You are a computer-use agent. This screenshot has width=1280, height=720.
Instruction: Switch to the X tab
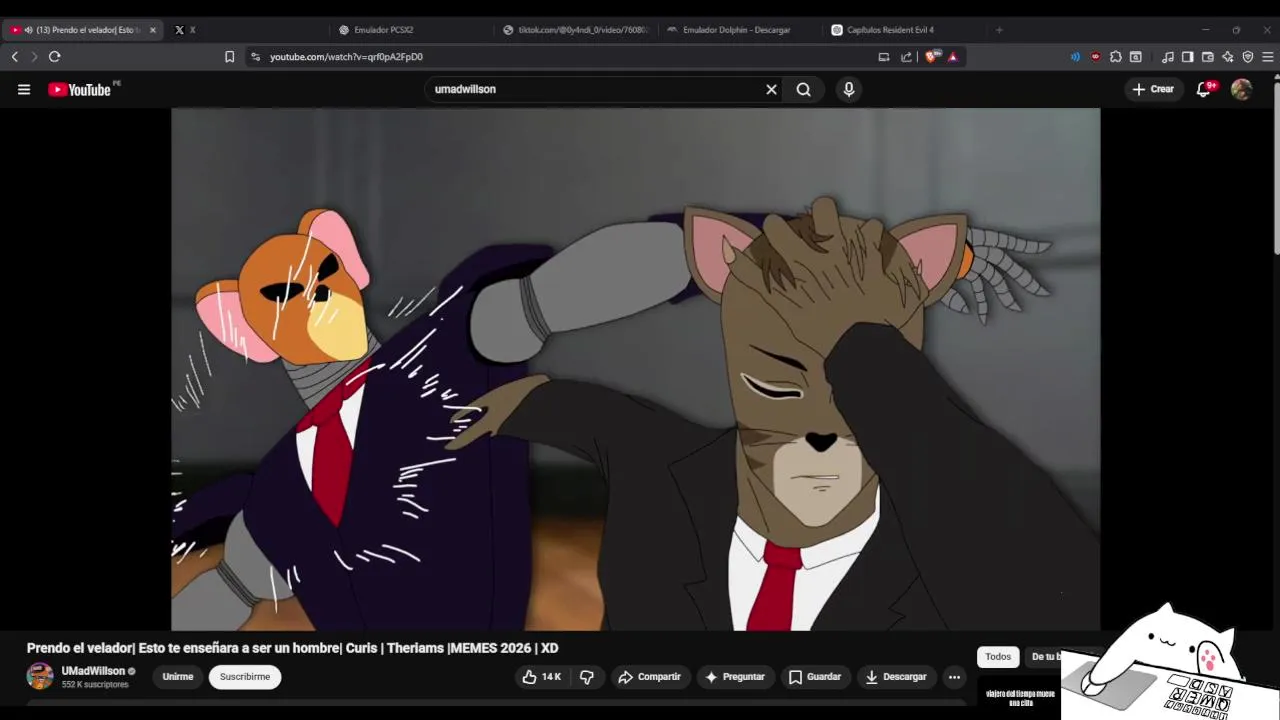pyautogui.click(x=245, y=30)
